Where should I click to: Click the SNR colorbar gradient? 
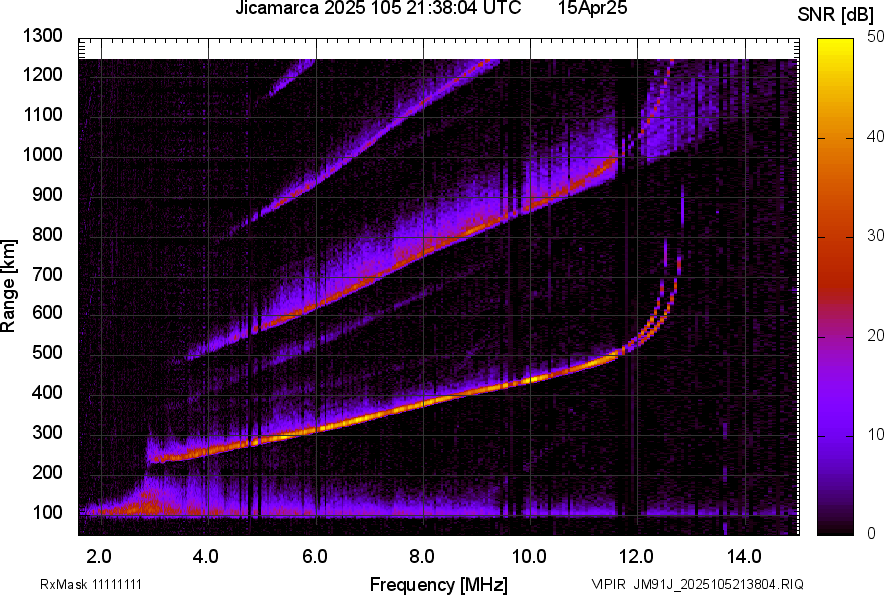[x=836, y=287]
